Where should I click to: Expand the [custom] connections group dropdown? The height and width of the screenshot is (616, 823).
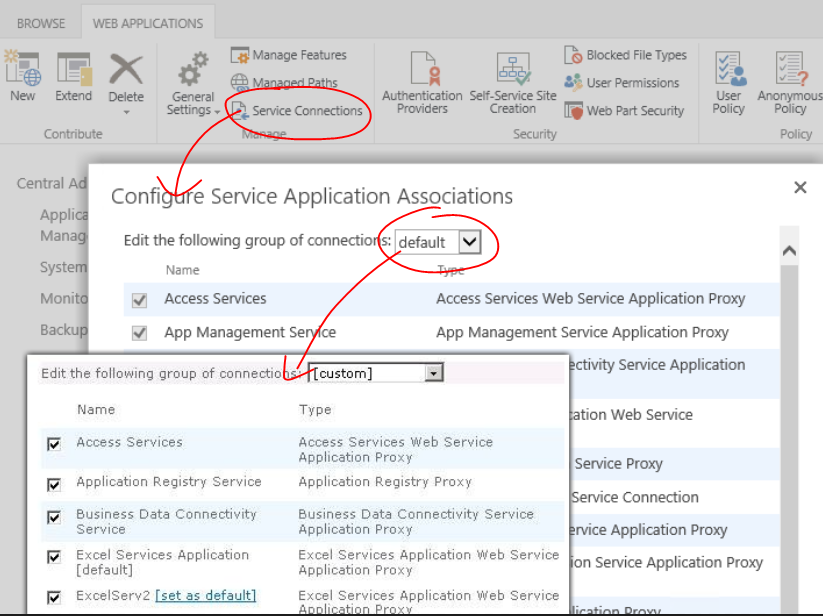pyautogui.click(x=434, y=373)
